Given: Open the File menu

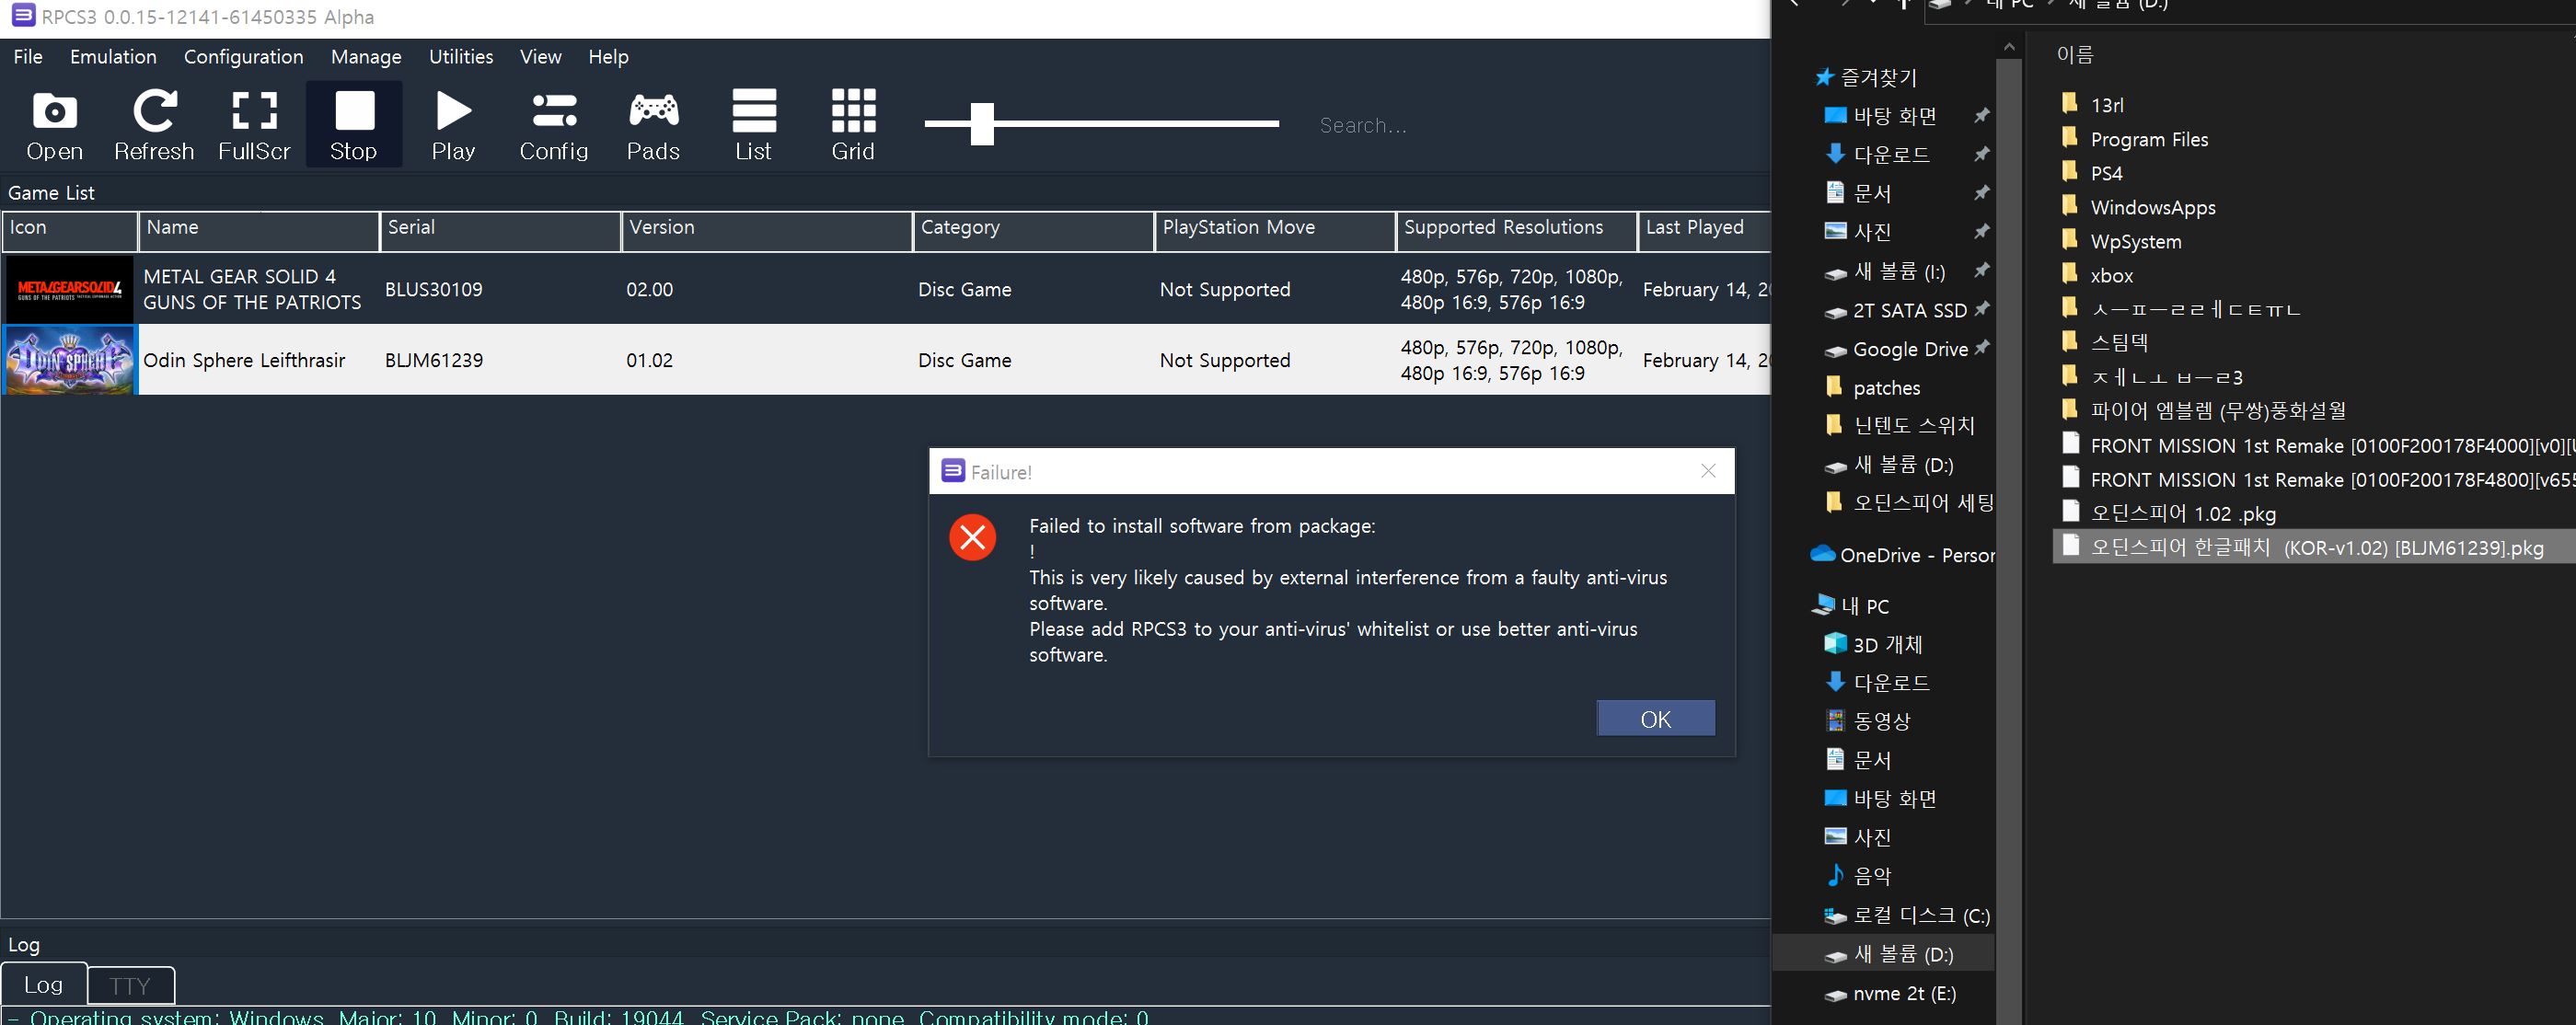Looking at the screenshot, I should 28,57.
